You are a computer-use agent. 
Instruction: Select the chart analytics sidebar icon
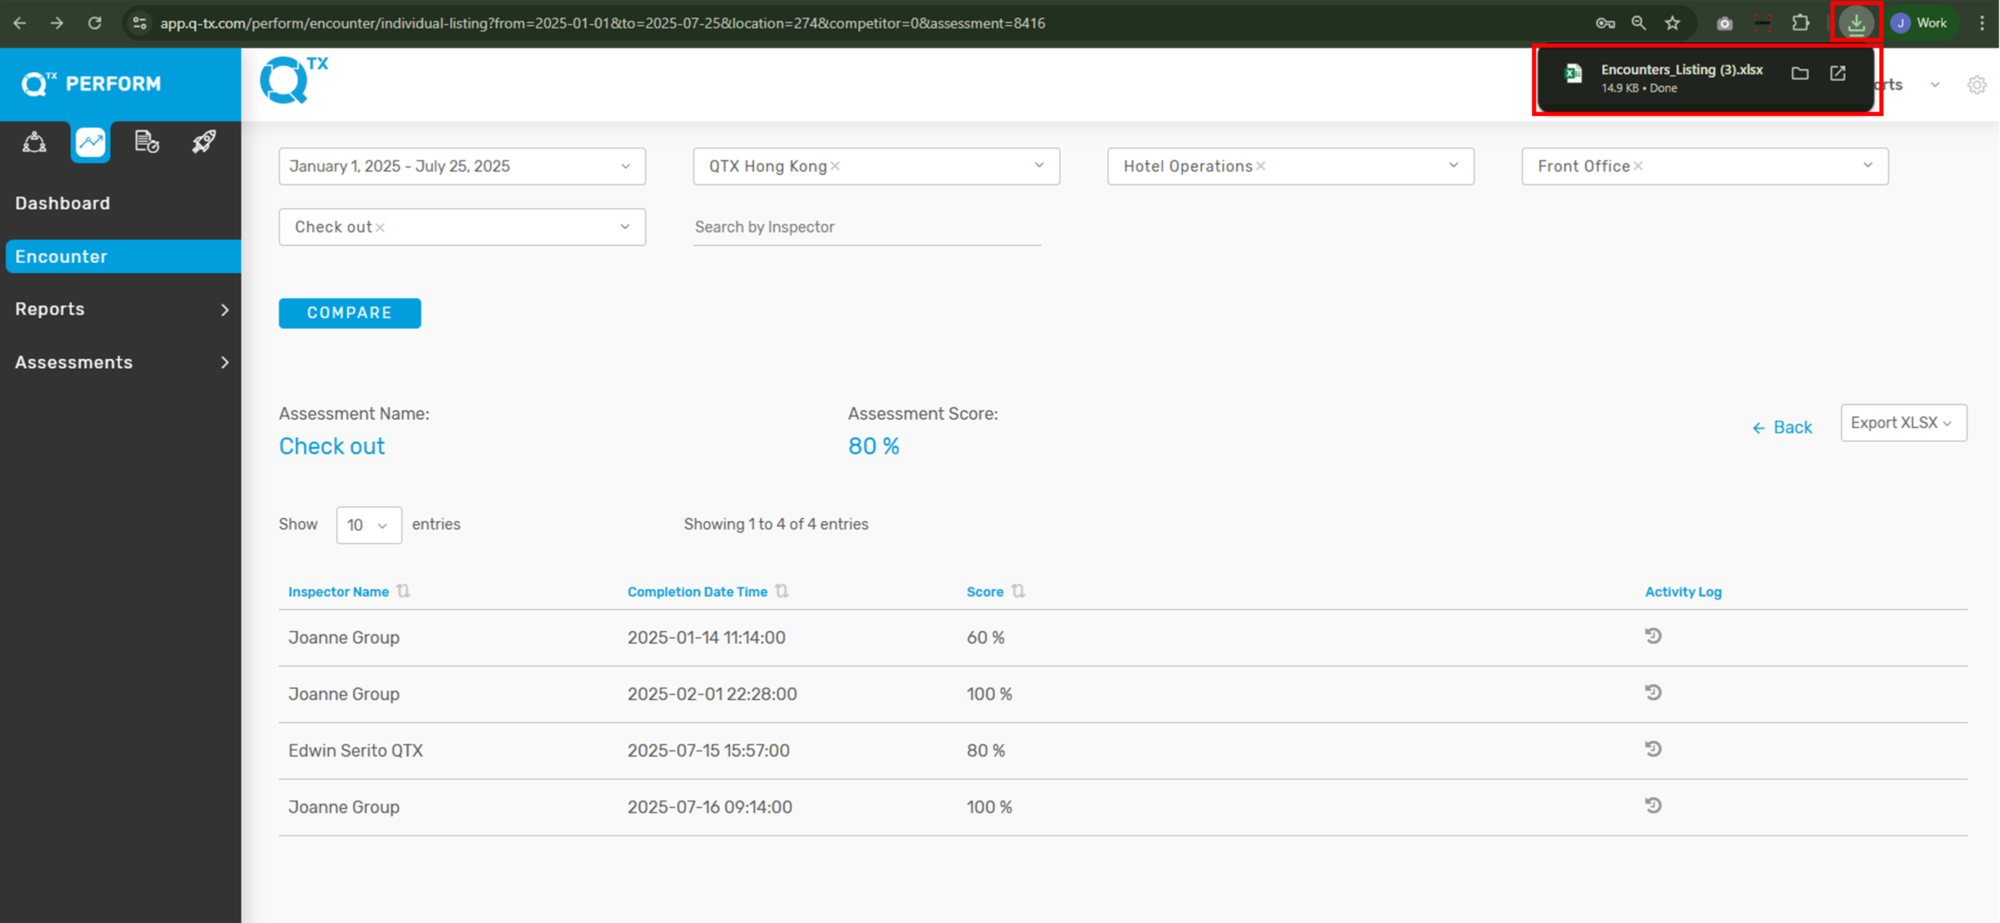click(x=90, y=142)
